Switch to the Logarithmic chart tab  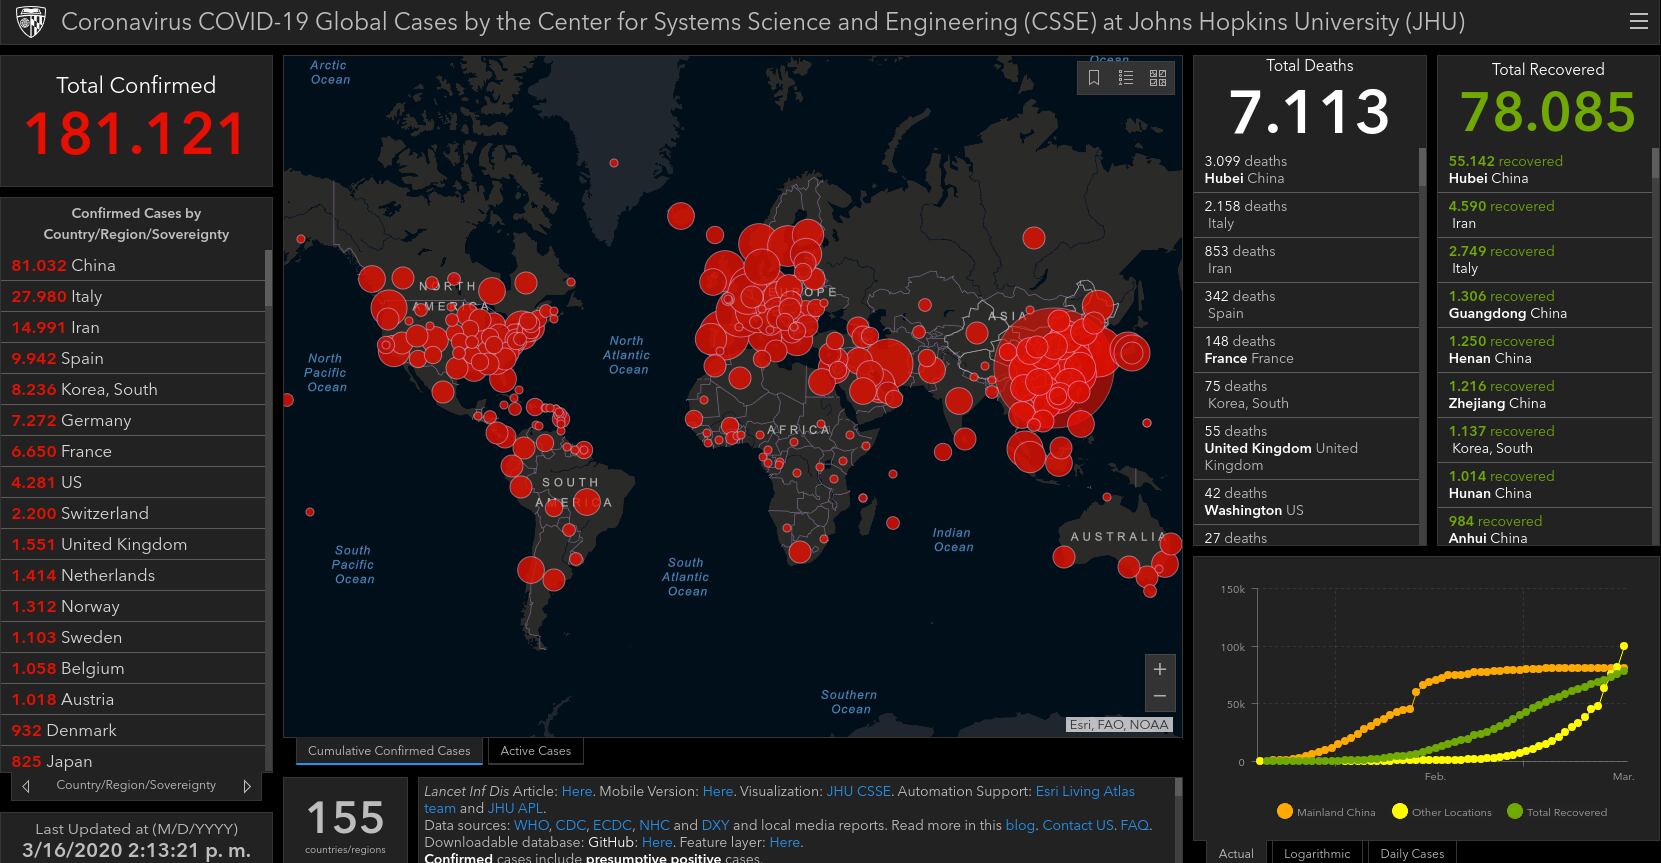pos(1317,853)
